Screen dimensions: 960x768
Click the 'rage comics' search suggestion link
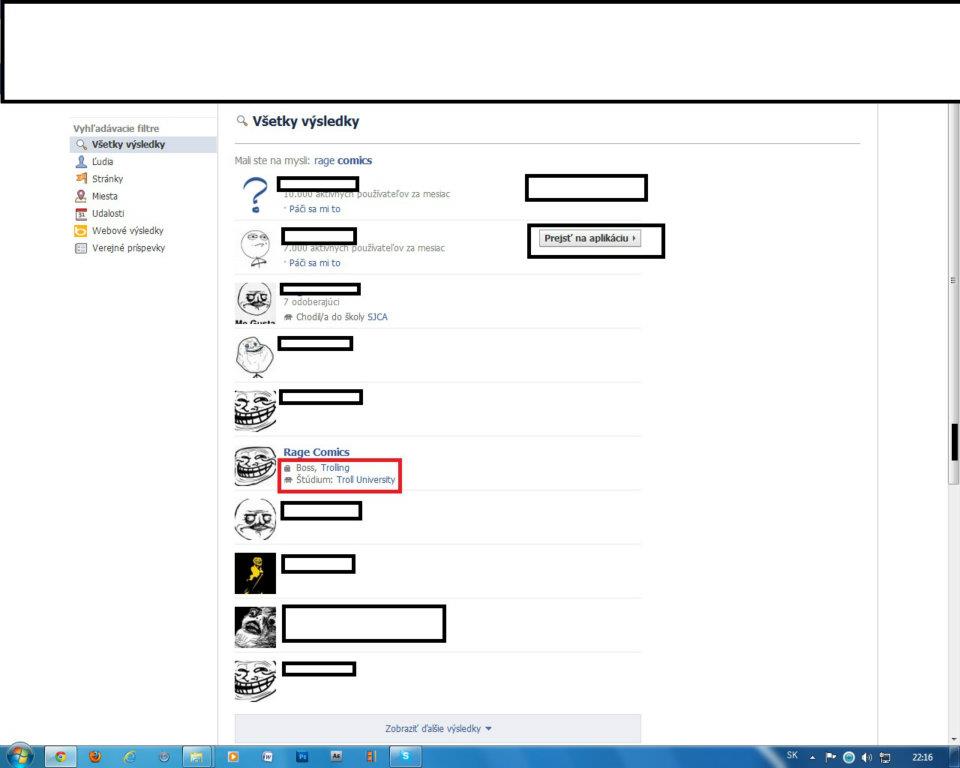pyautogui.click(x=343, y=160)
